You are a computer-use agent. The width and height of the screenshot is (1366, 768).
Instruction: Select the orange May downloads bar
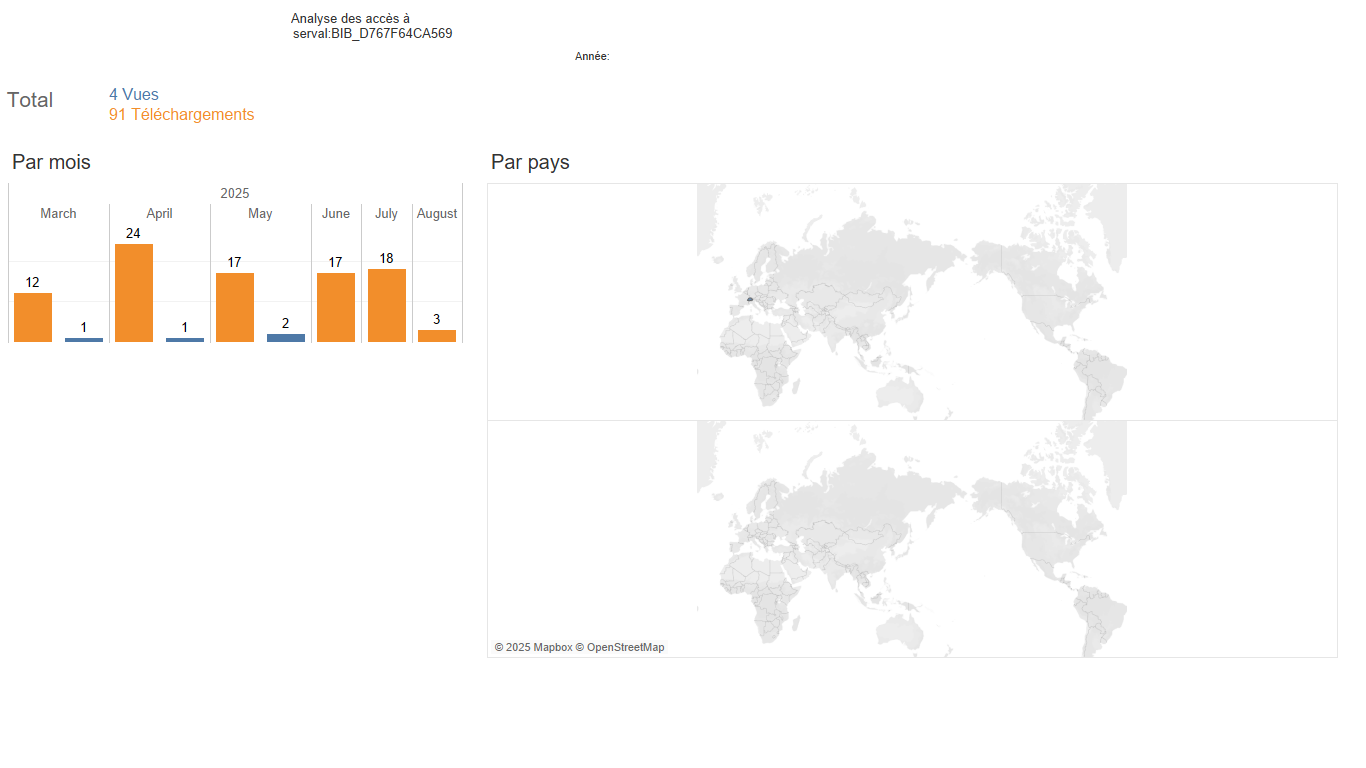click(x=235, y=307)
